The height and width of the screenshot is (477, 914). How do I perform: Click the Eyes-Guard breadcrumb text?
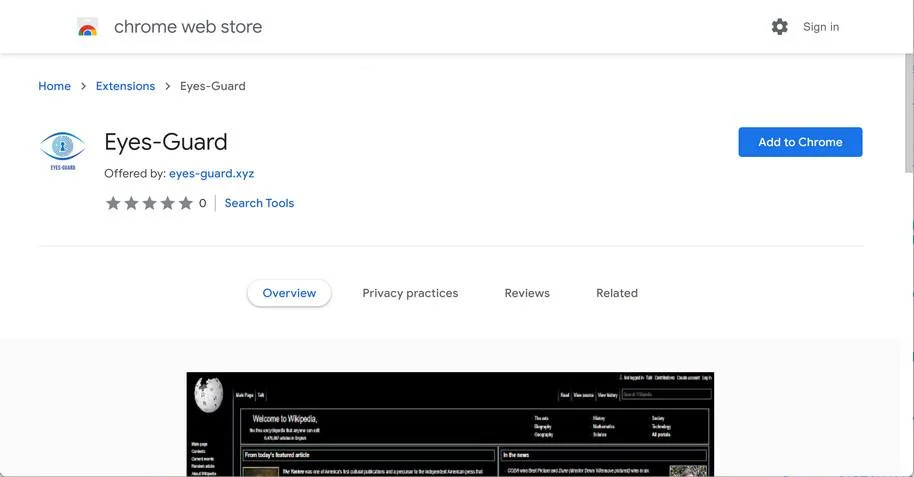(x=213, y=86)
